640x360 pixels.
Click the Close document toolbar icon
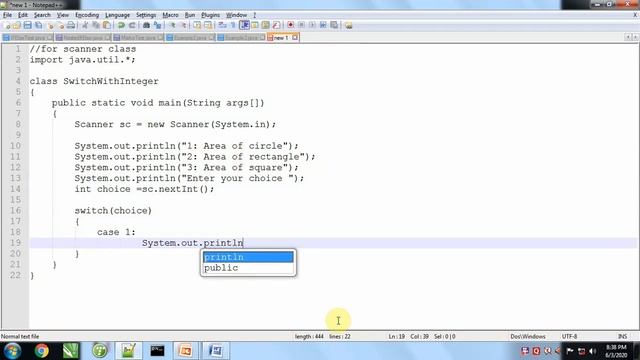point(51,25)
